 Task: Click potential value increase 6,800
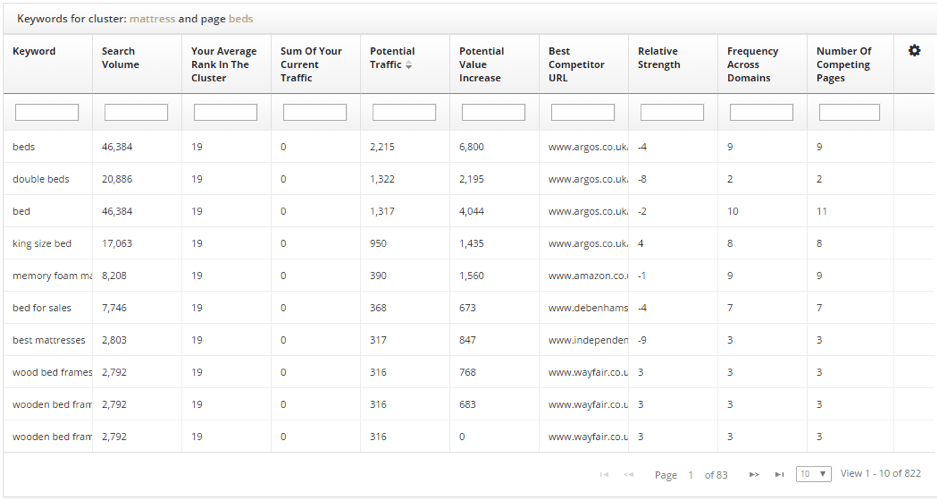471,147
